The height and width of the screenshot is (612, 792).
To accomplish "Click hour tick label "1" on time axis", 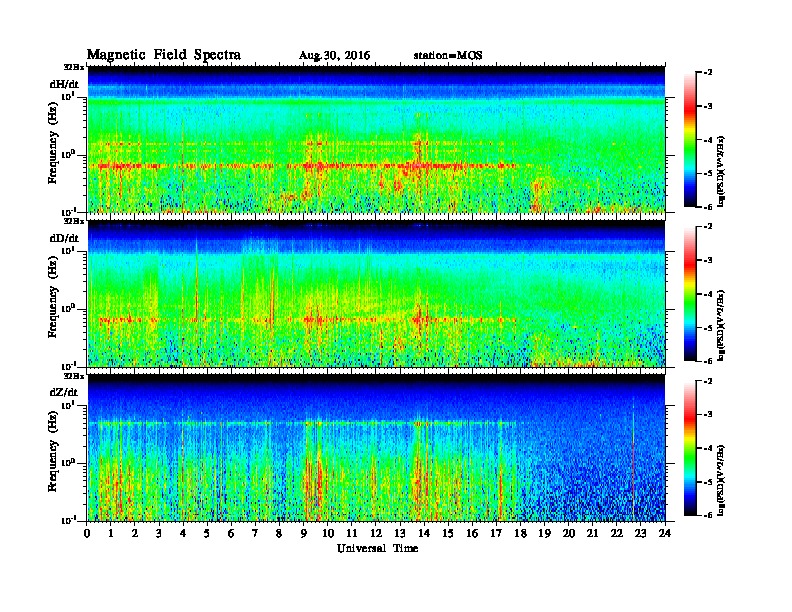I will coord(111,534).
